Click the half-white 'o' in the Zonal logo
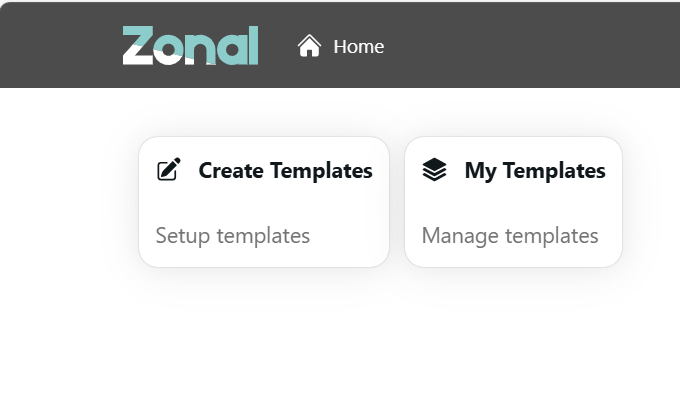 coord(171,50)
